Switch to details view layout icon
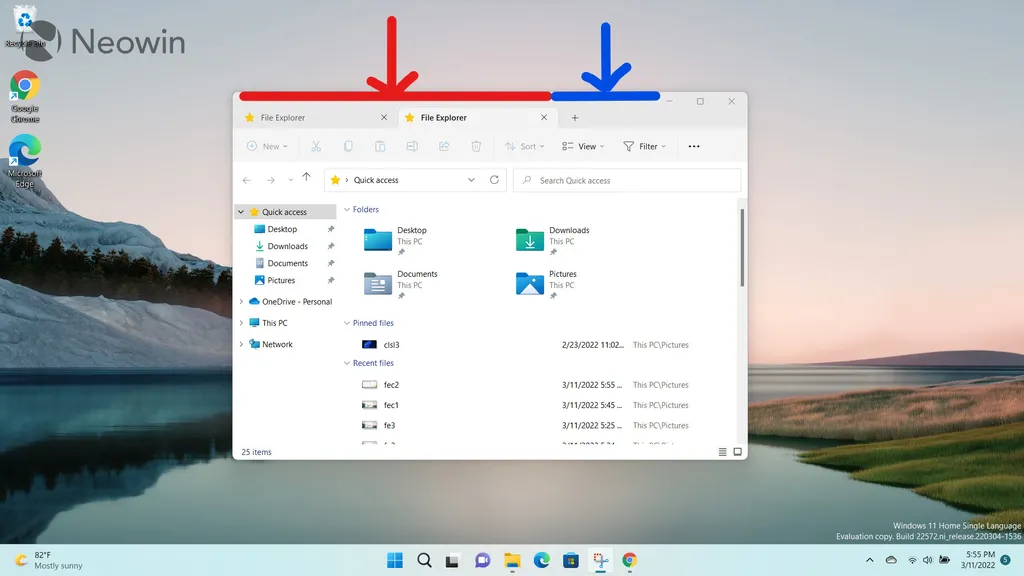 click(x=722, y=452)
